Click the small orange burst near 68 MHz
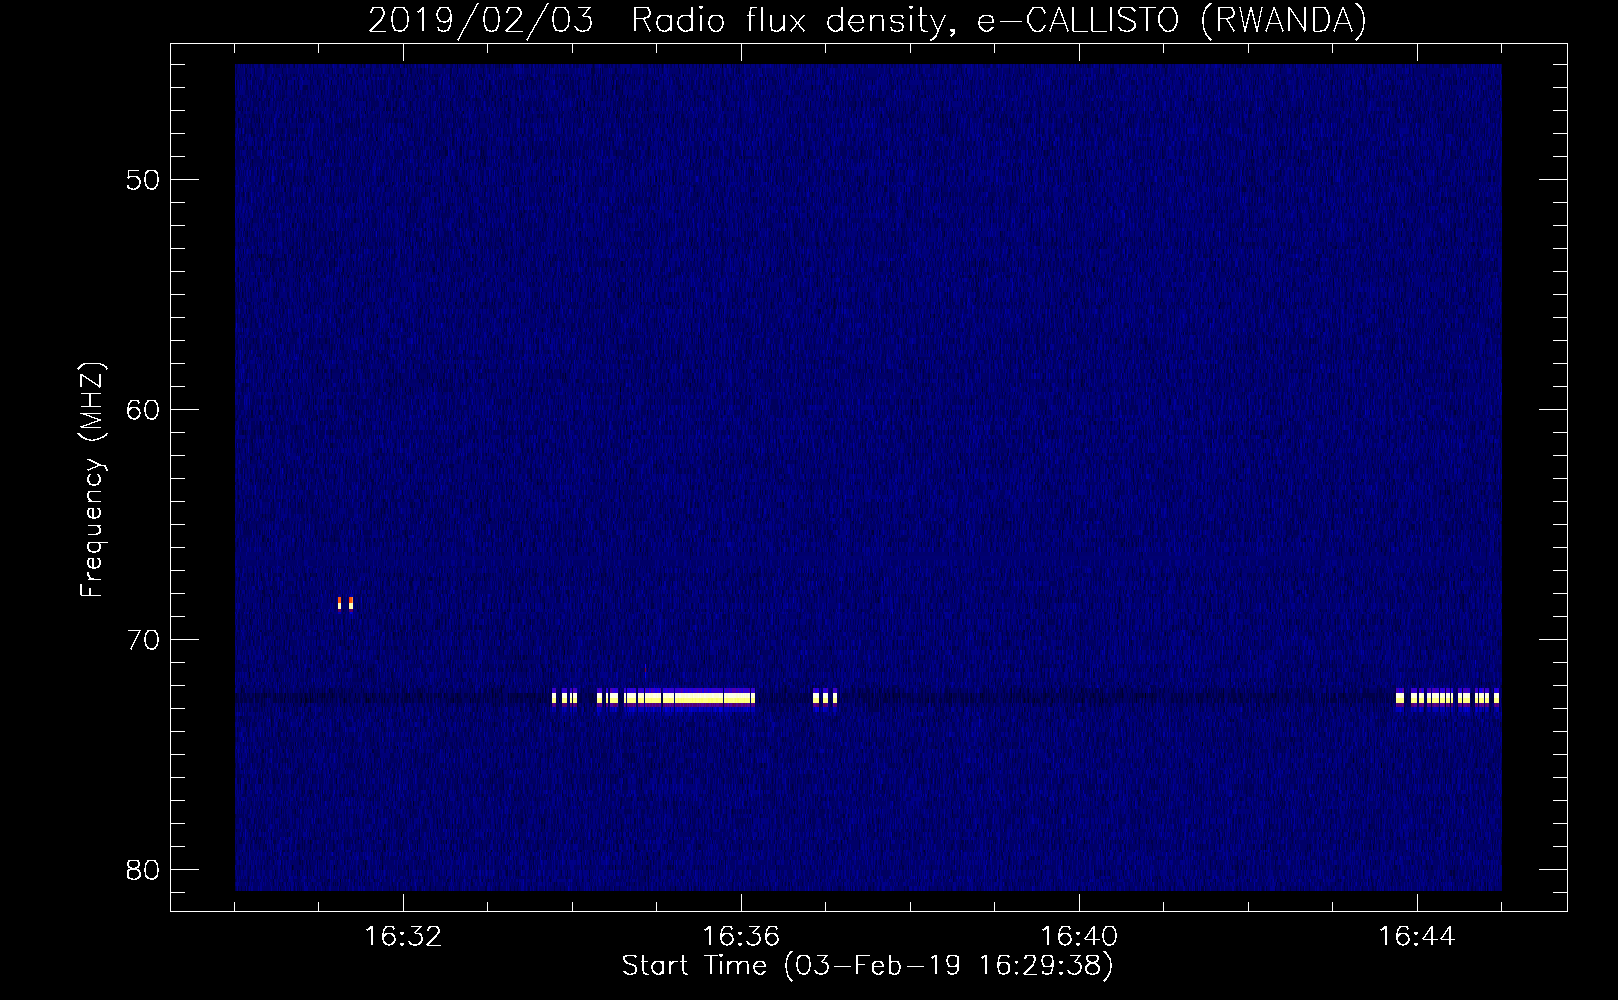 point(345,603)
